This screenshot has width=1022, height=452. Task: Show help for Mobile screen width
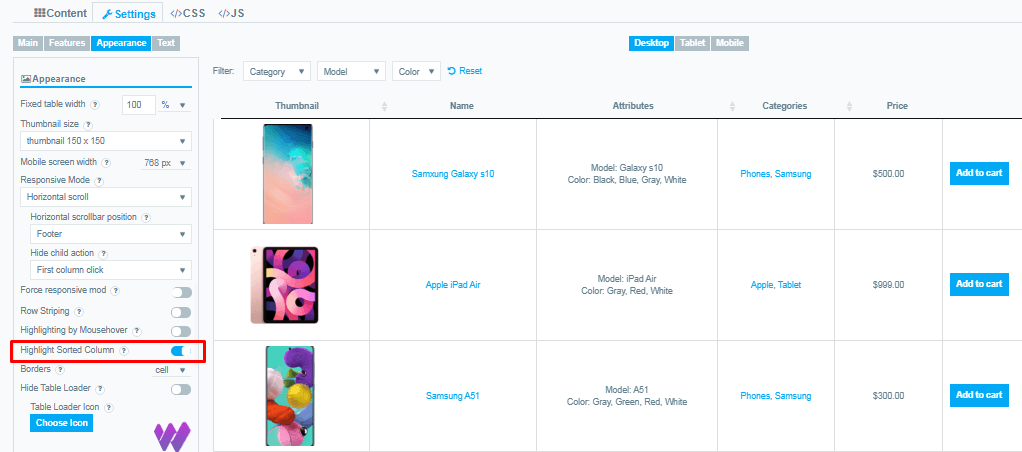106,162
